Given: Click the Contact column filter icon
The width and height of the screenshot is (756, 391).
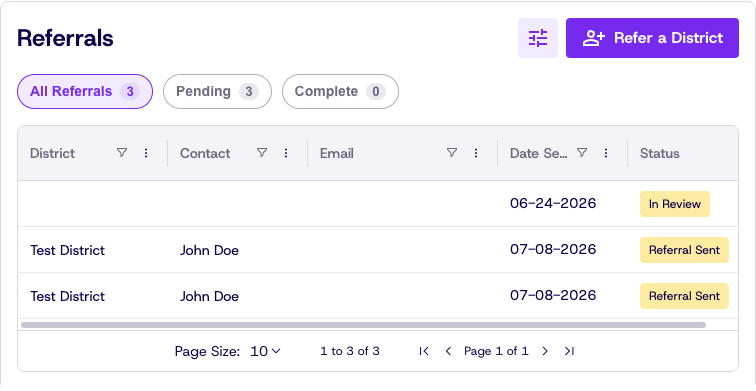Looking at the screenshot, I should (262, 153).
